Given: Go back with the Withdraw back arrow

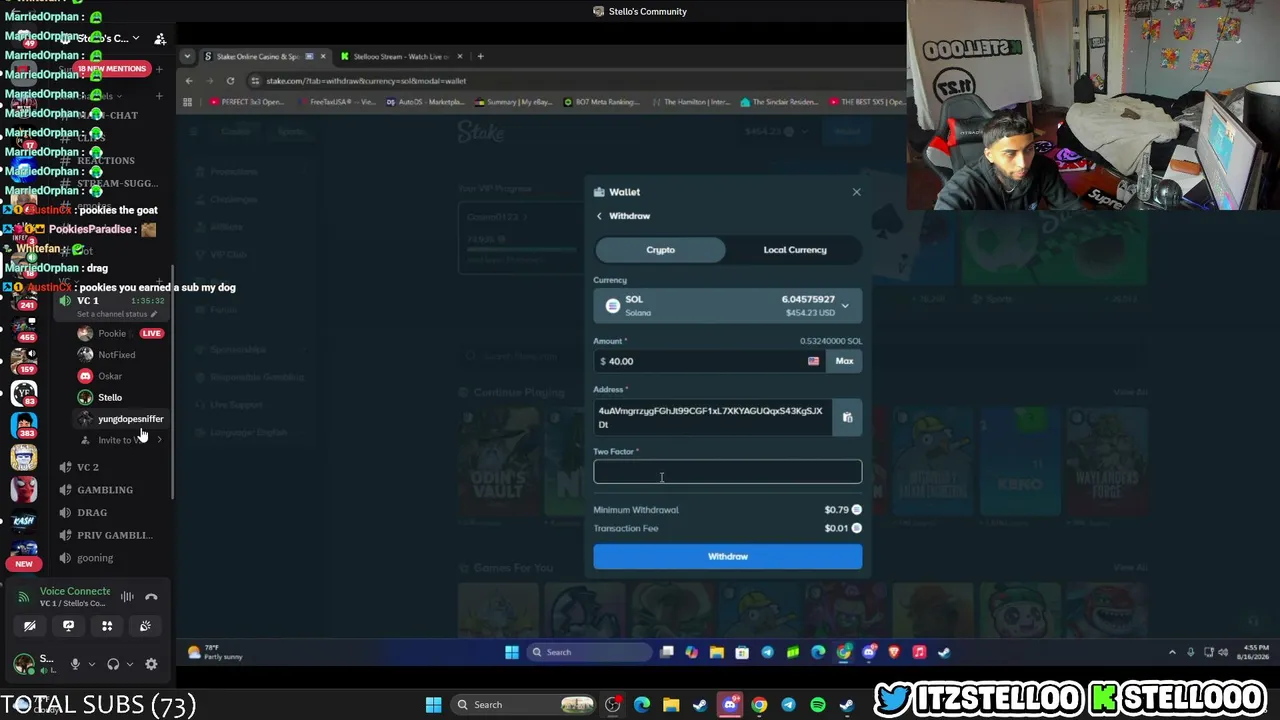Looking at the screenshot, I should pyautogui.click(x=599, y=216).
